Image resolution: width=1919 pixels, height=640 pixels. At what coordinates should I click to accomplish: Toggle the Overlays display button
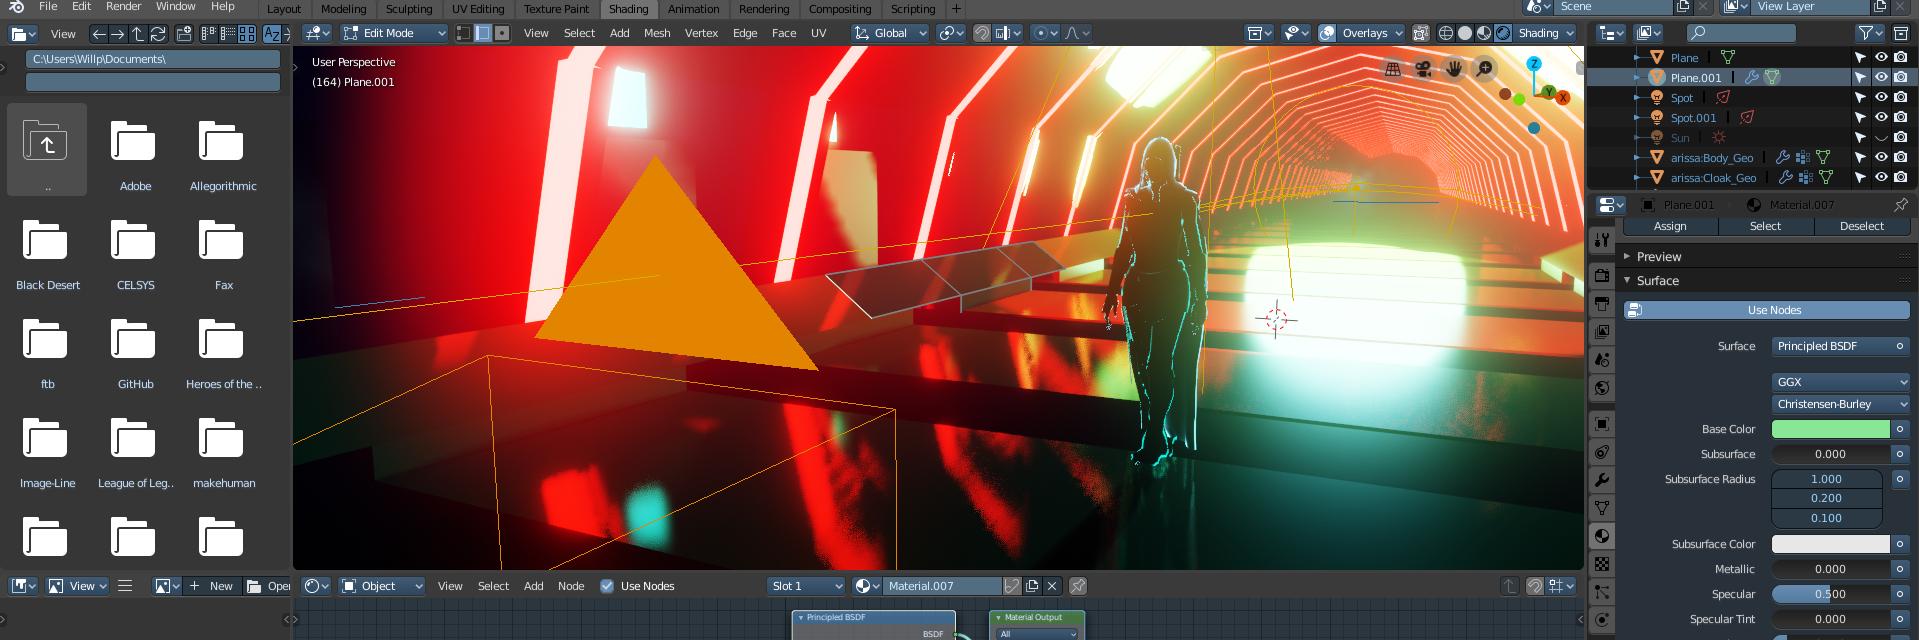click(x=1327, y=33)
